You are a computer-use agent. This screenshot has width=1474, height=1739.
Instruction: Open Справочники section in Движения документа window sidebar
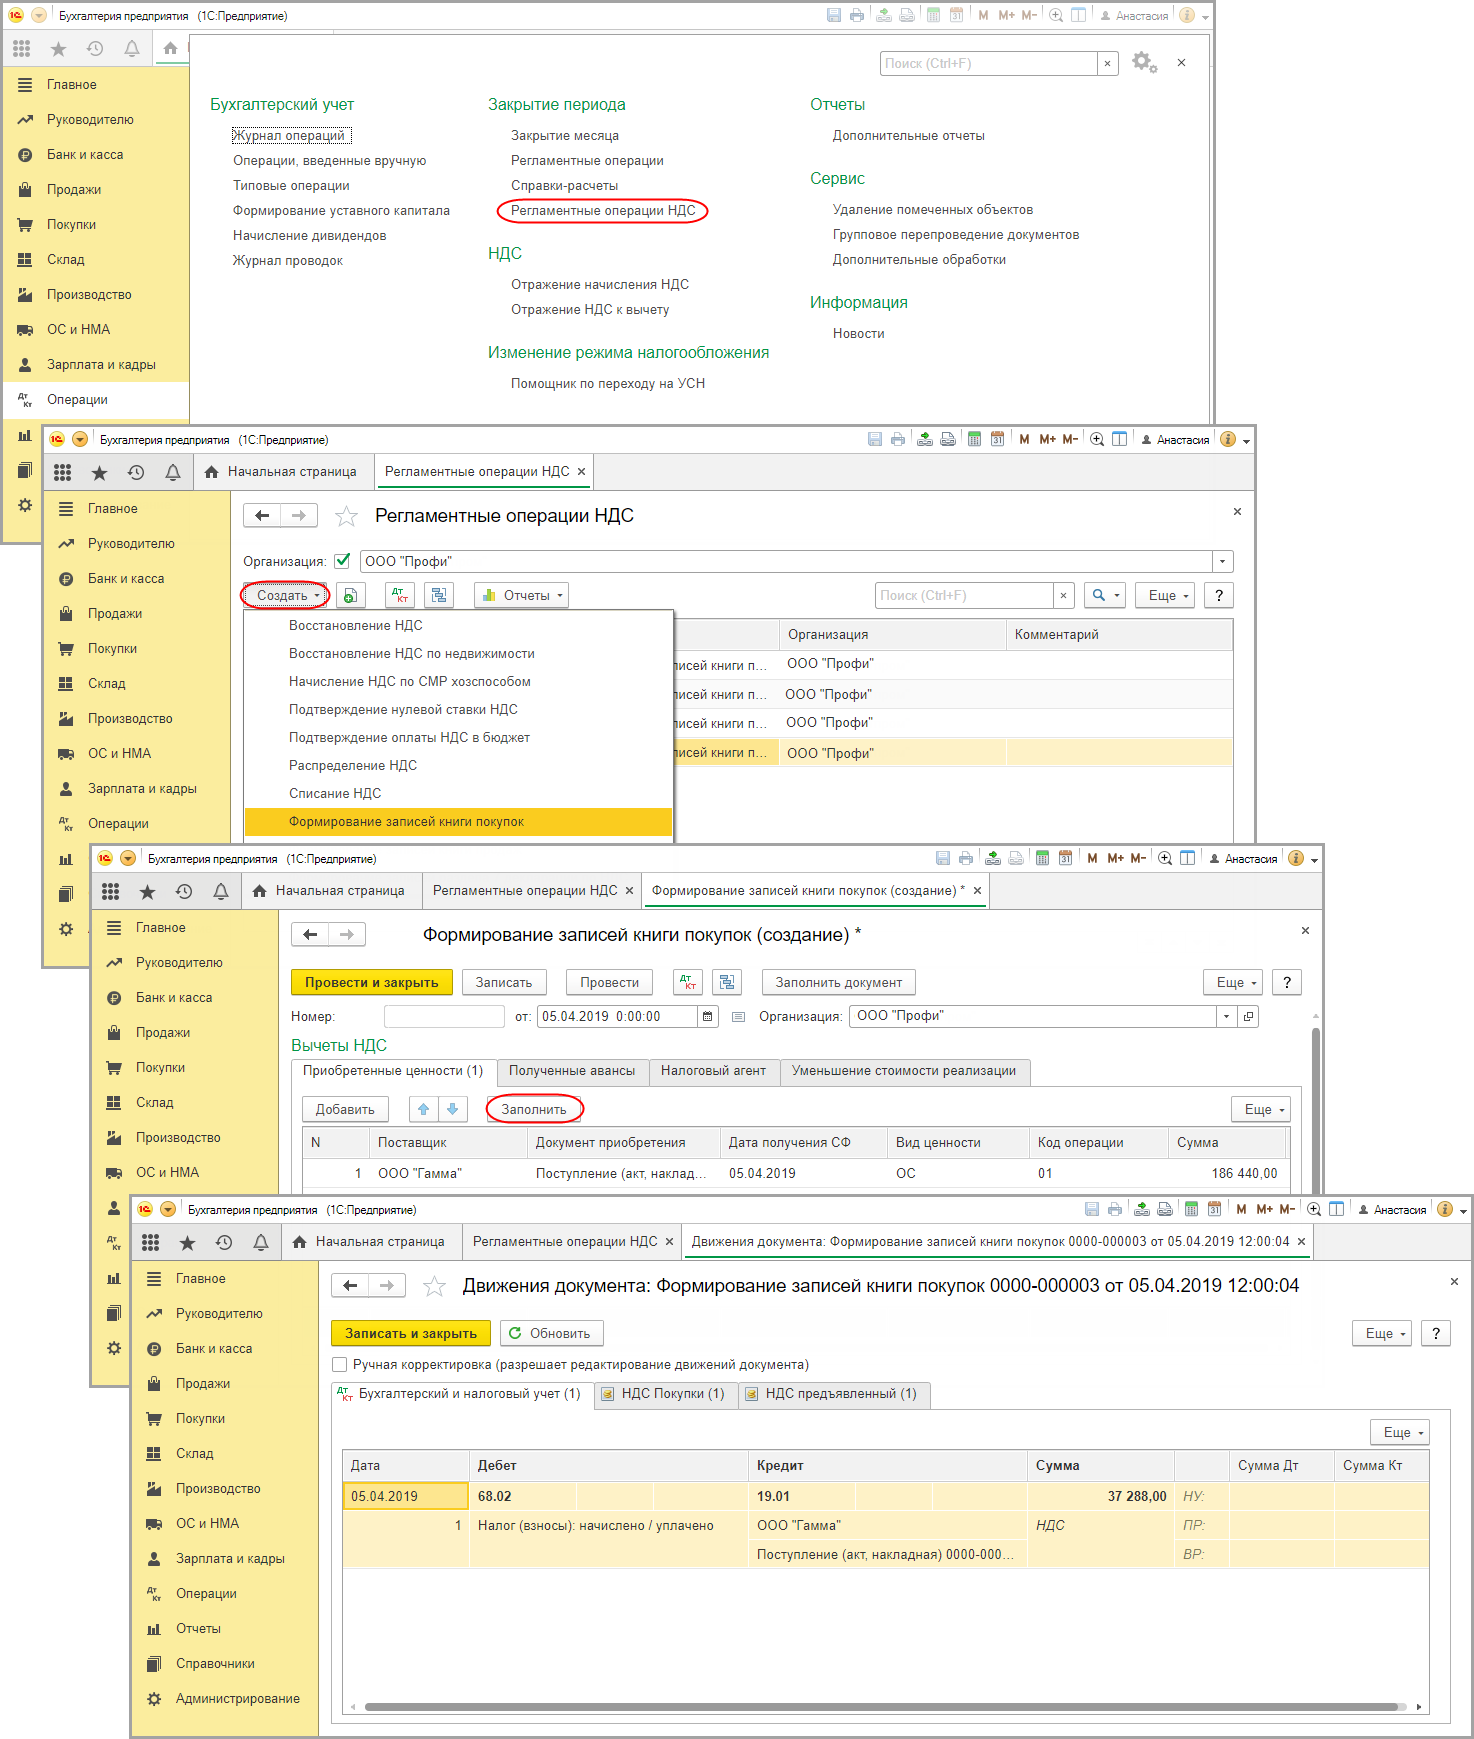(215, 1664)
